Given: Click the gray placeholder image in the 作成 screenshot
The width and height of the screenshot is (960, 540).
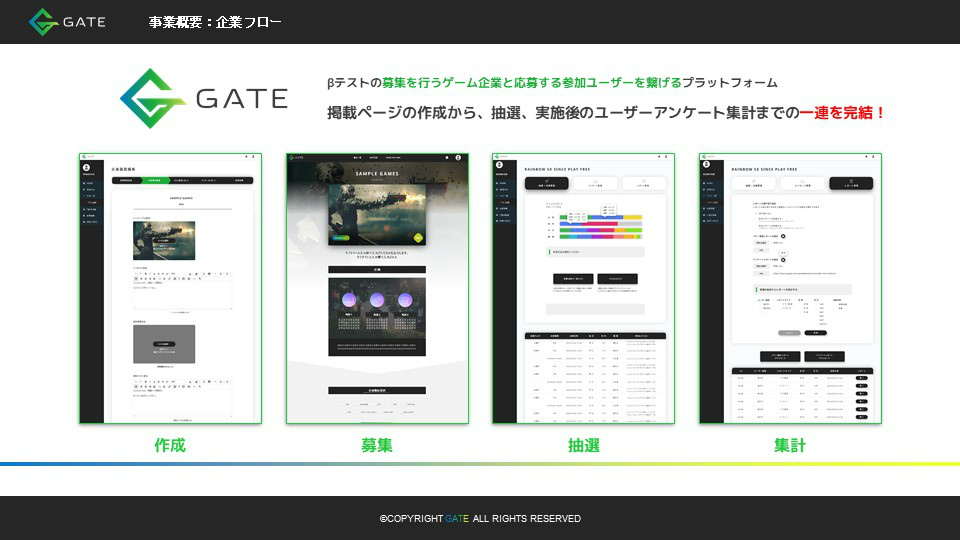Looking at the screenshot, I should tap(164, 344).
